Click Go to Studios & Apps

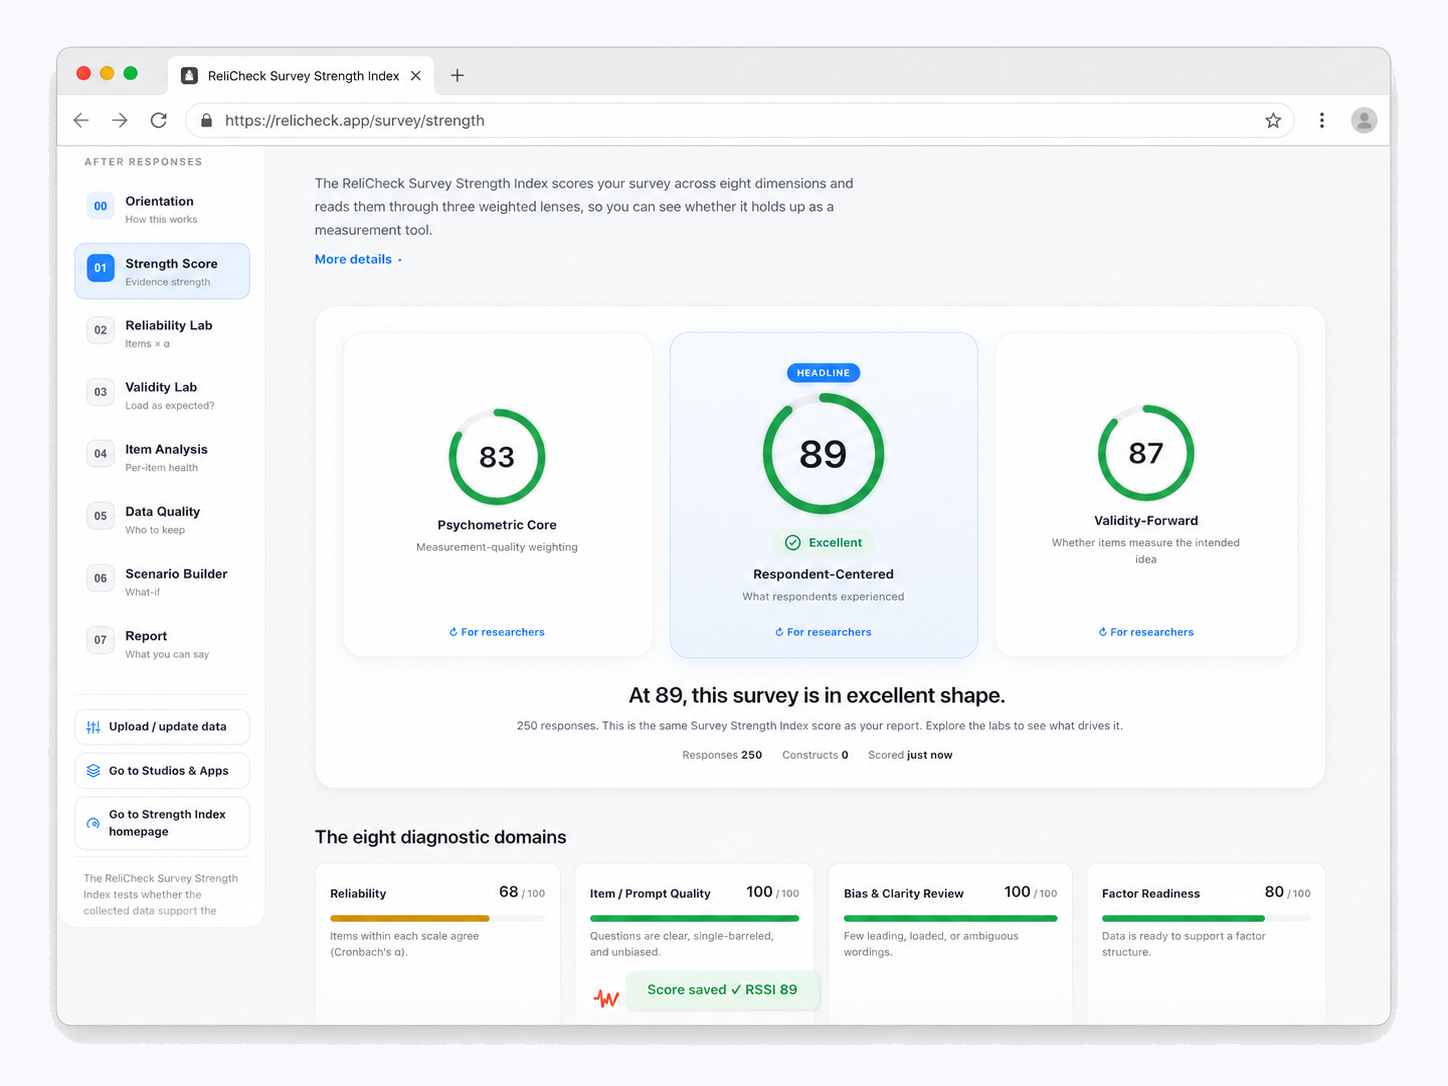click(162, 771)
